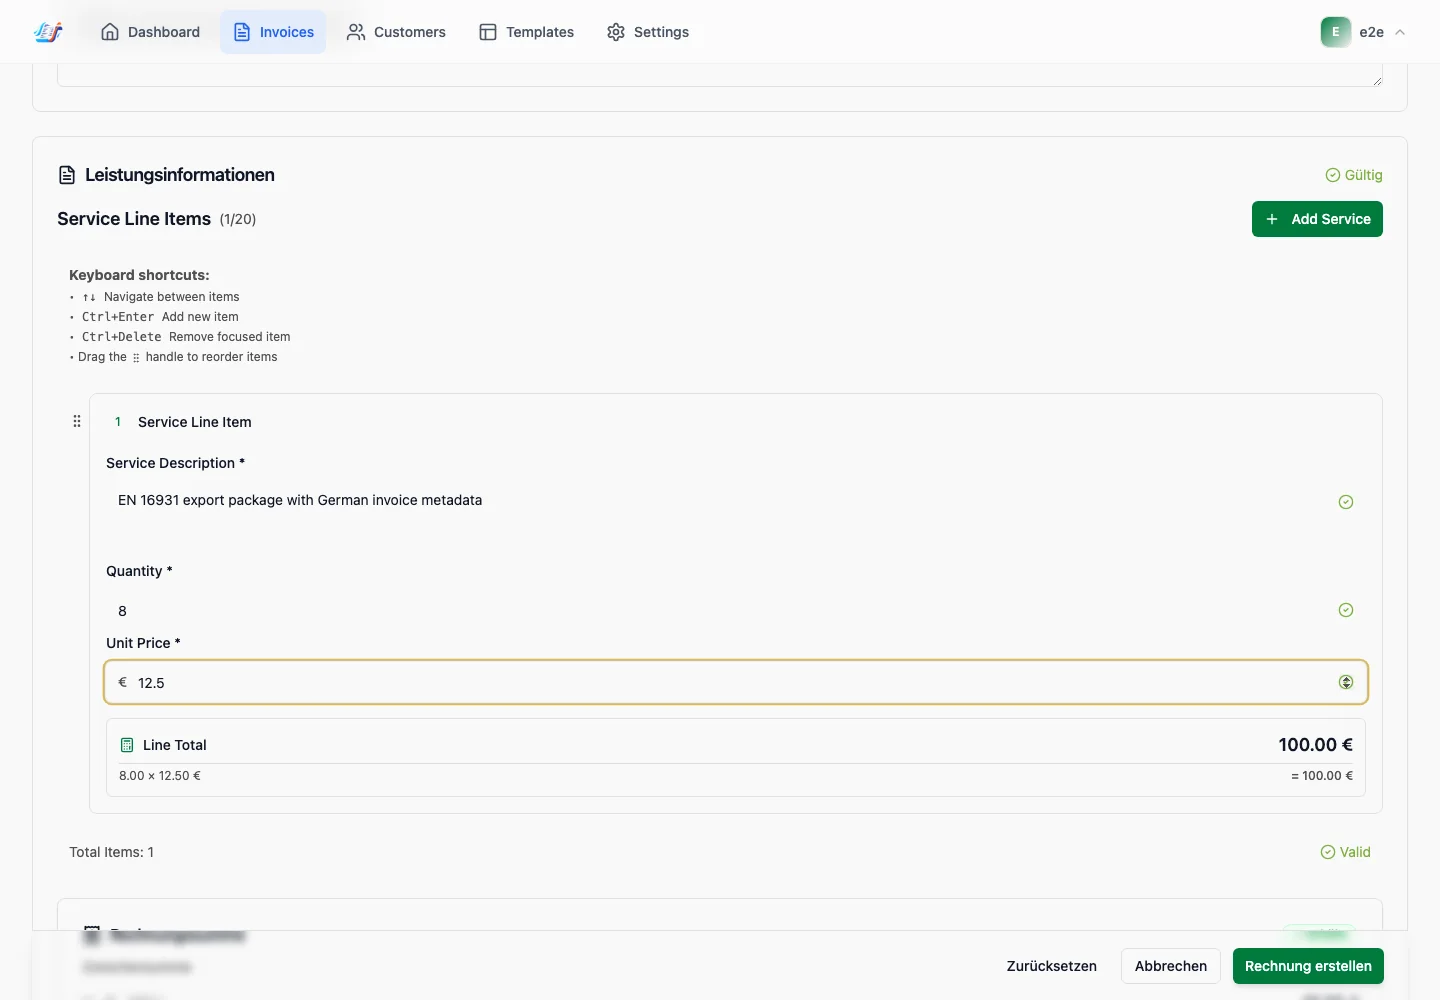Click the Quantity valid checkmark icon
Viewport: 1440px width, 1000px height.
pyautogui.click(x=1346, y=610)
